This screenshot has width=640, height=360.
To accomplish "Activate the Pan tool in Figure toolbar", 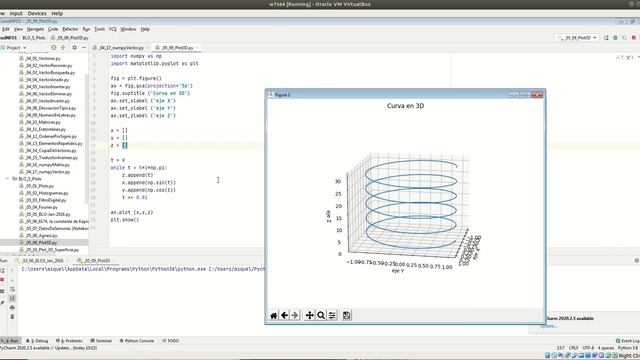I will coord(310,315).
